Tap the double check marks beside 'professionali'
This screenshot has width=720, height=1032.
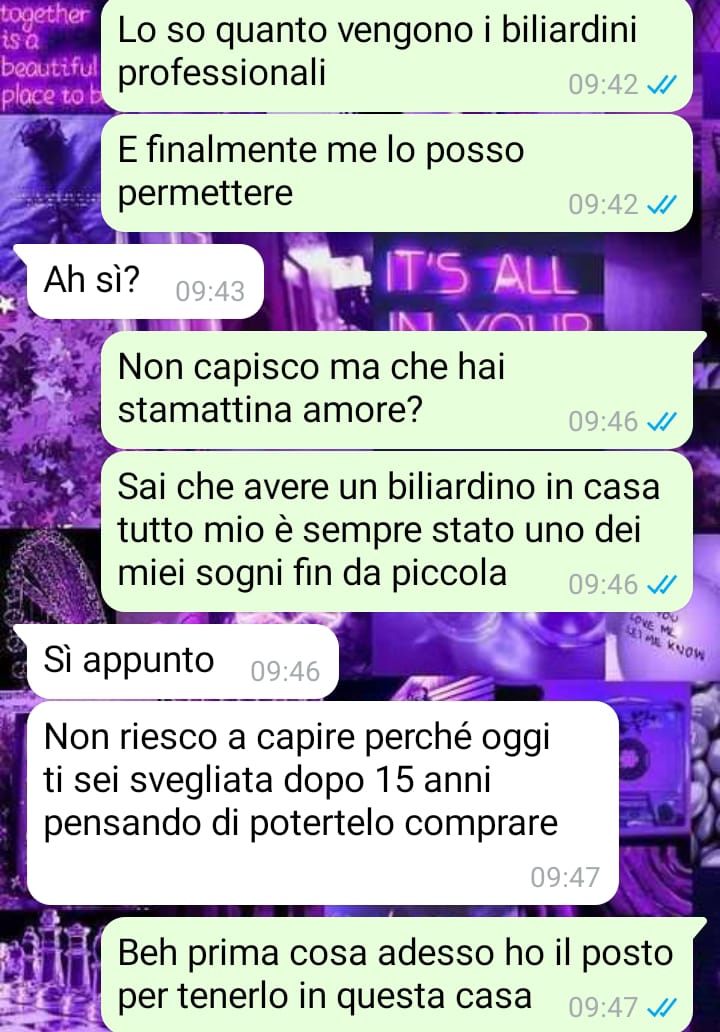pyautogui.click(x=661, y=85)
